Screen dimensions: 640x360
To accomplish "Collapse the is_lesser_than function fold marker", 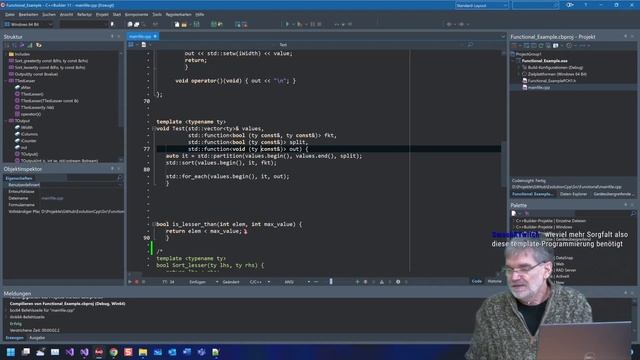I will 154,224.
